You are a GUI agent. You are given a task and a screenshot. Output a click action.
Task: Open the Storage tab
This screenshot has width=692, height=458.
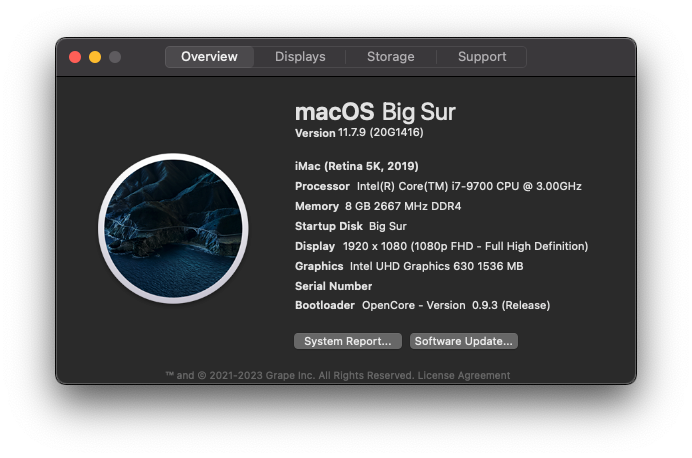pyautogui.click(x=391, y=57)
